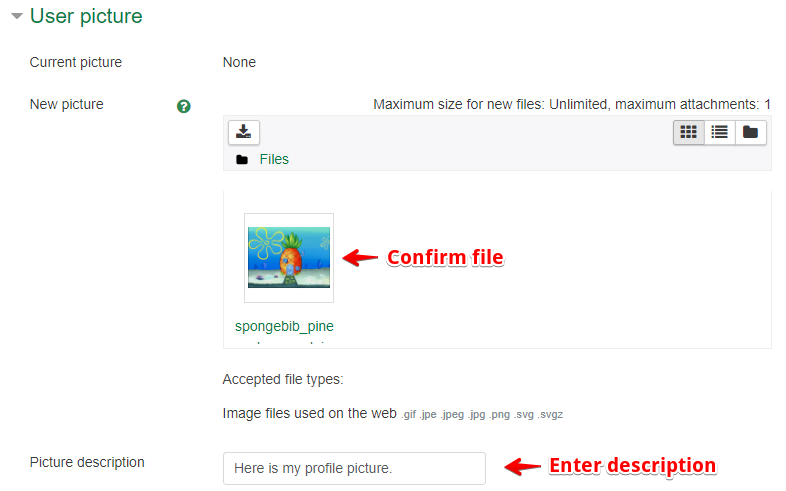Image resolution: width=786 pixels, height=491 pixels.
Task: Click the download all files icon
Action: (244, 132)
